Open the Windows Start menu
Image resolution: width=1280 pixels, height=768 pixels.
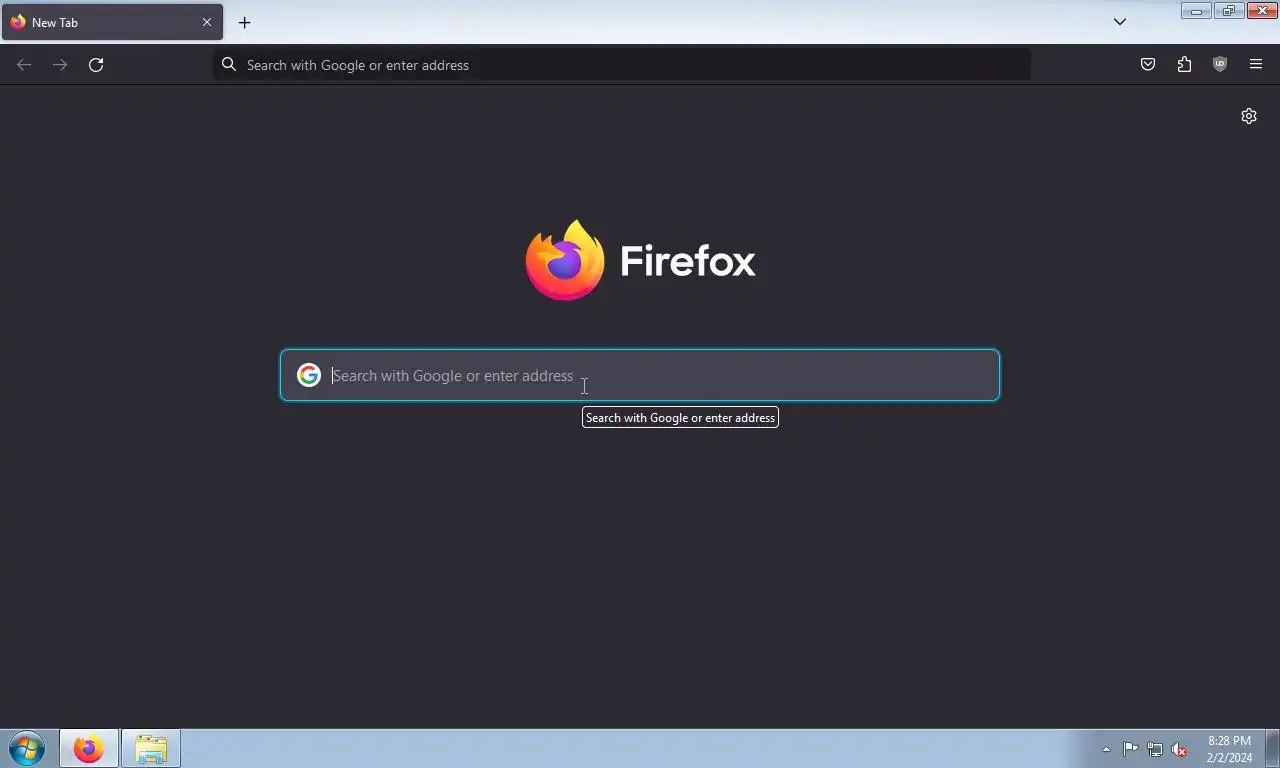pyautogui.click(x=27, y=748)
